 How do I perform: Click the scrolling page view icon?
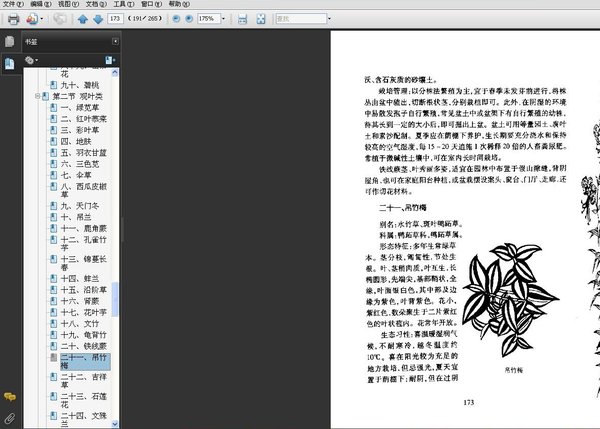(x=242, y=19)
